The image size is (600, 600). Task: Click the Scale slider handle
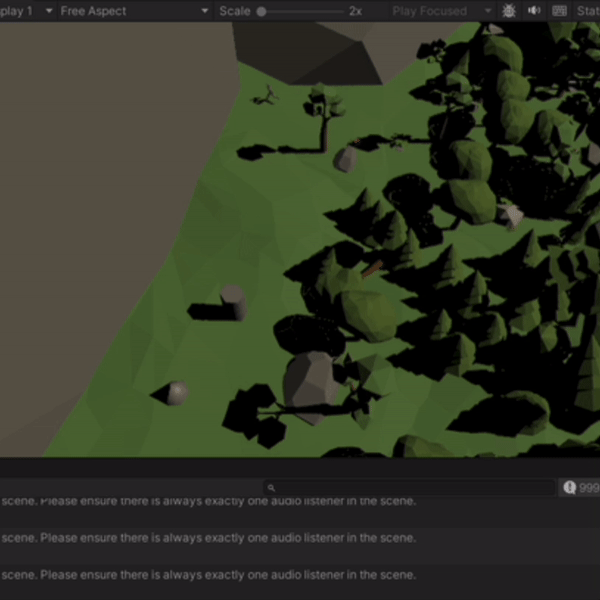(262, 11)
